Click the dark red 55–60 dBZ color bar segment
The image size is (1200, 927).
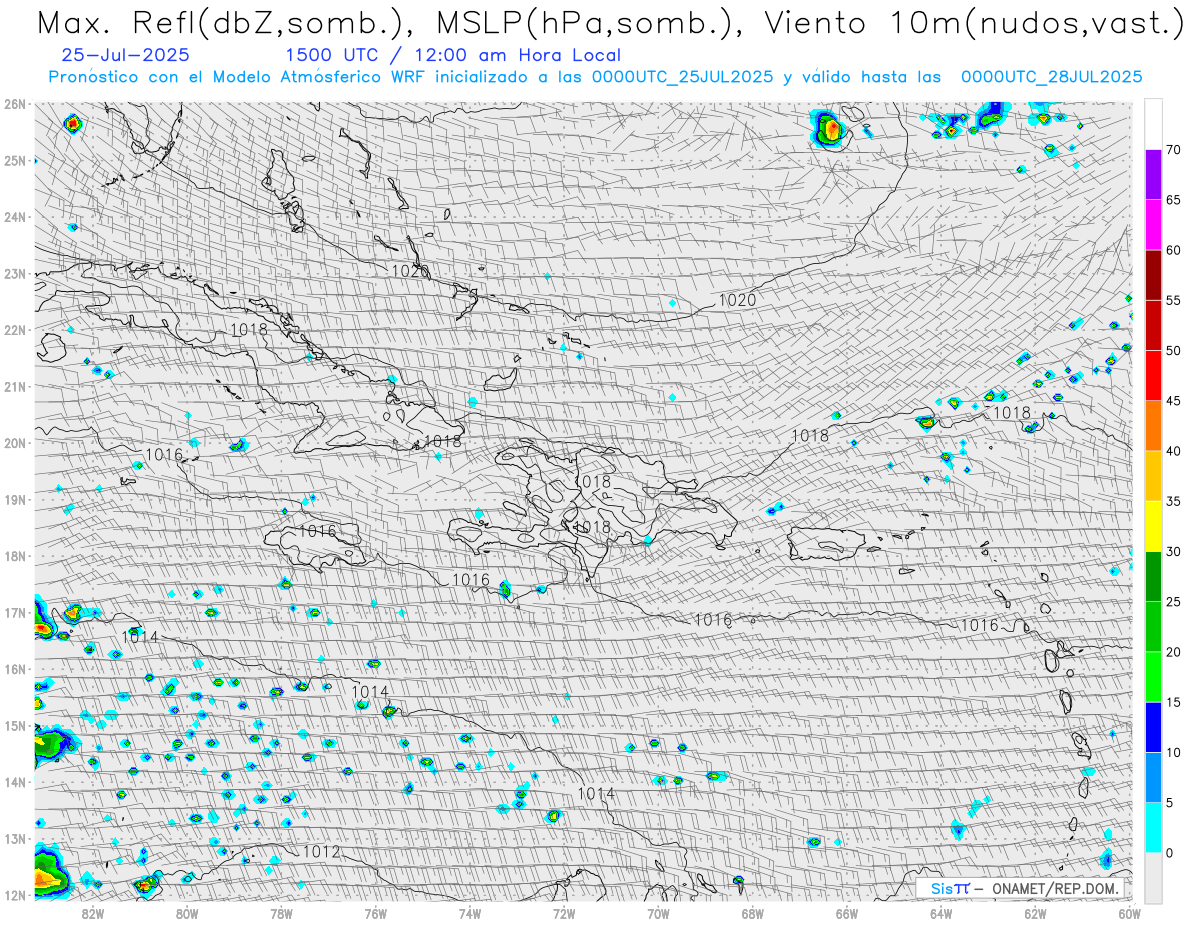point(1153,275)
